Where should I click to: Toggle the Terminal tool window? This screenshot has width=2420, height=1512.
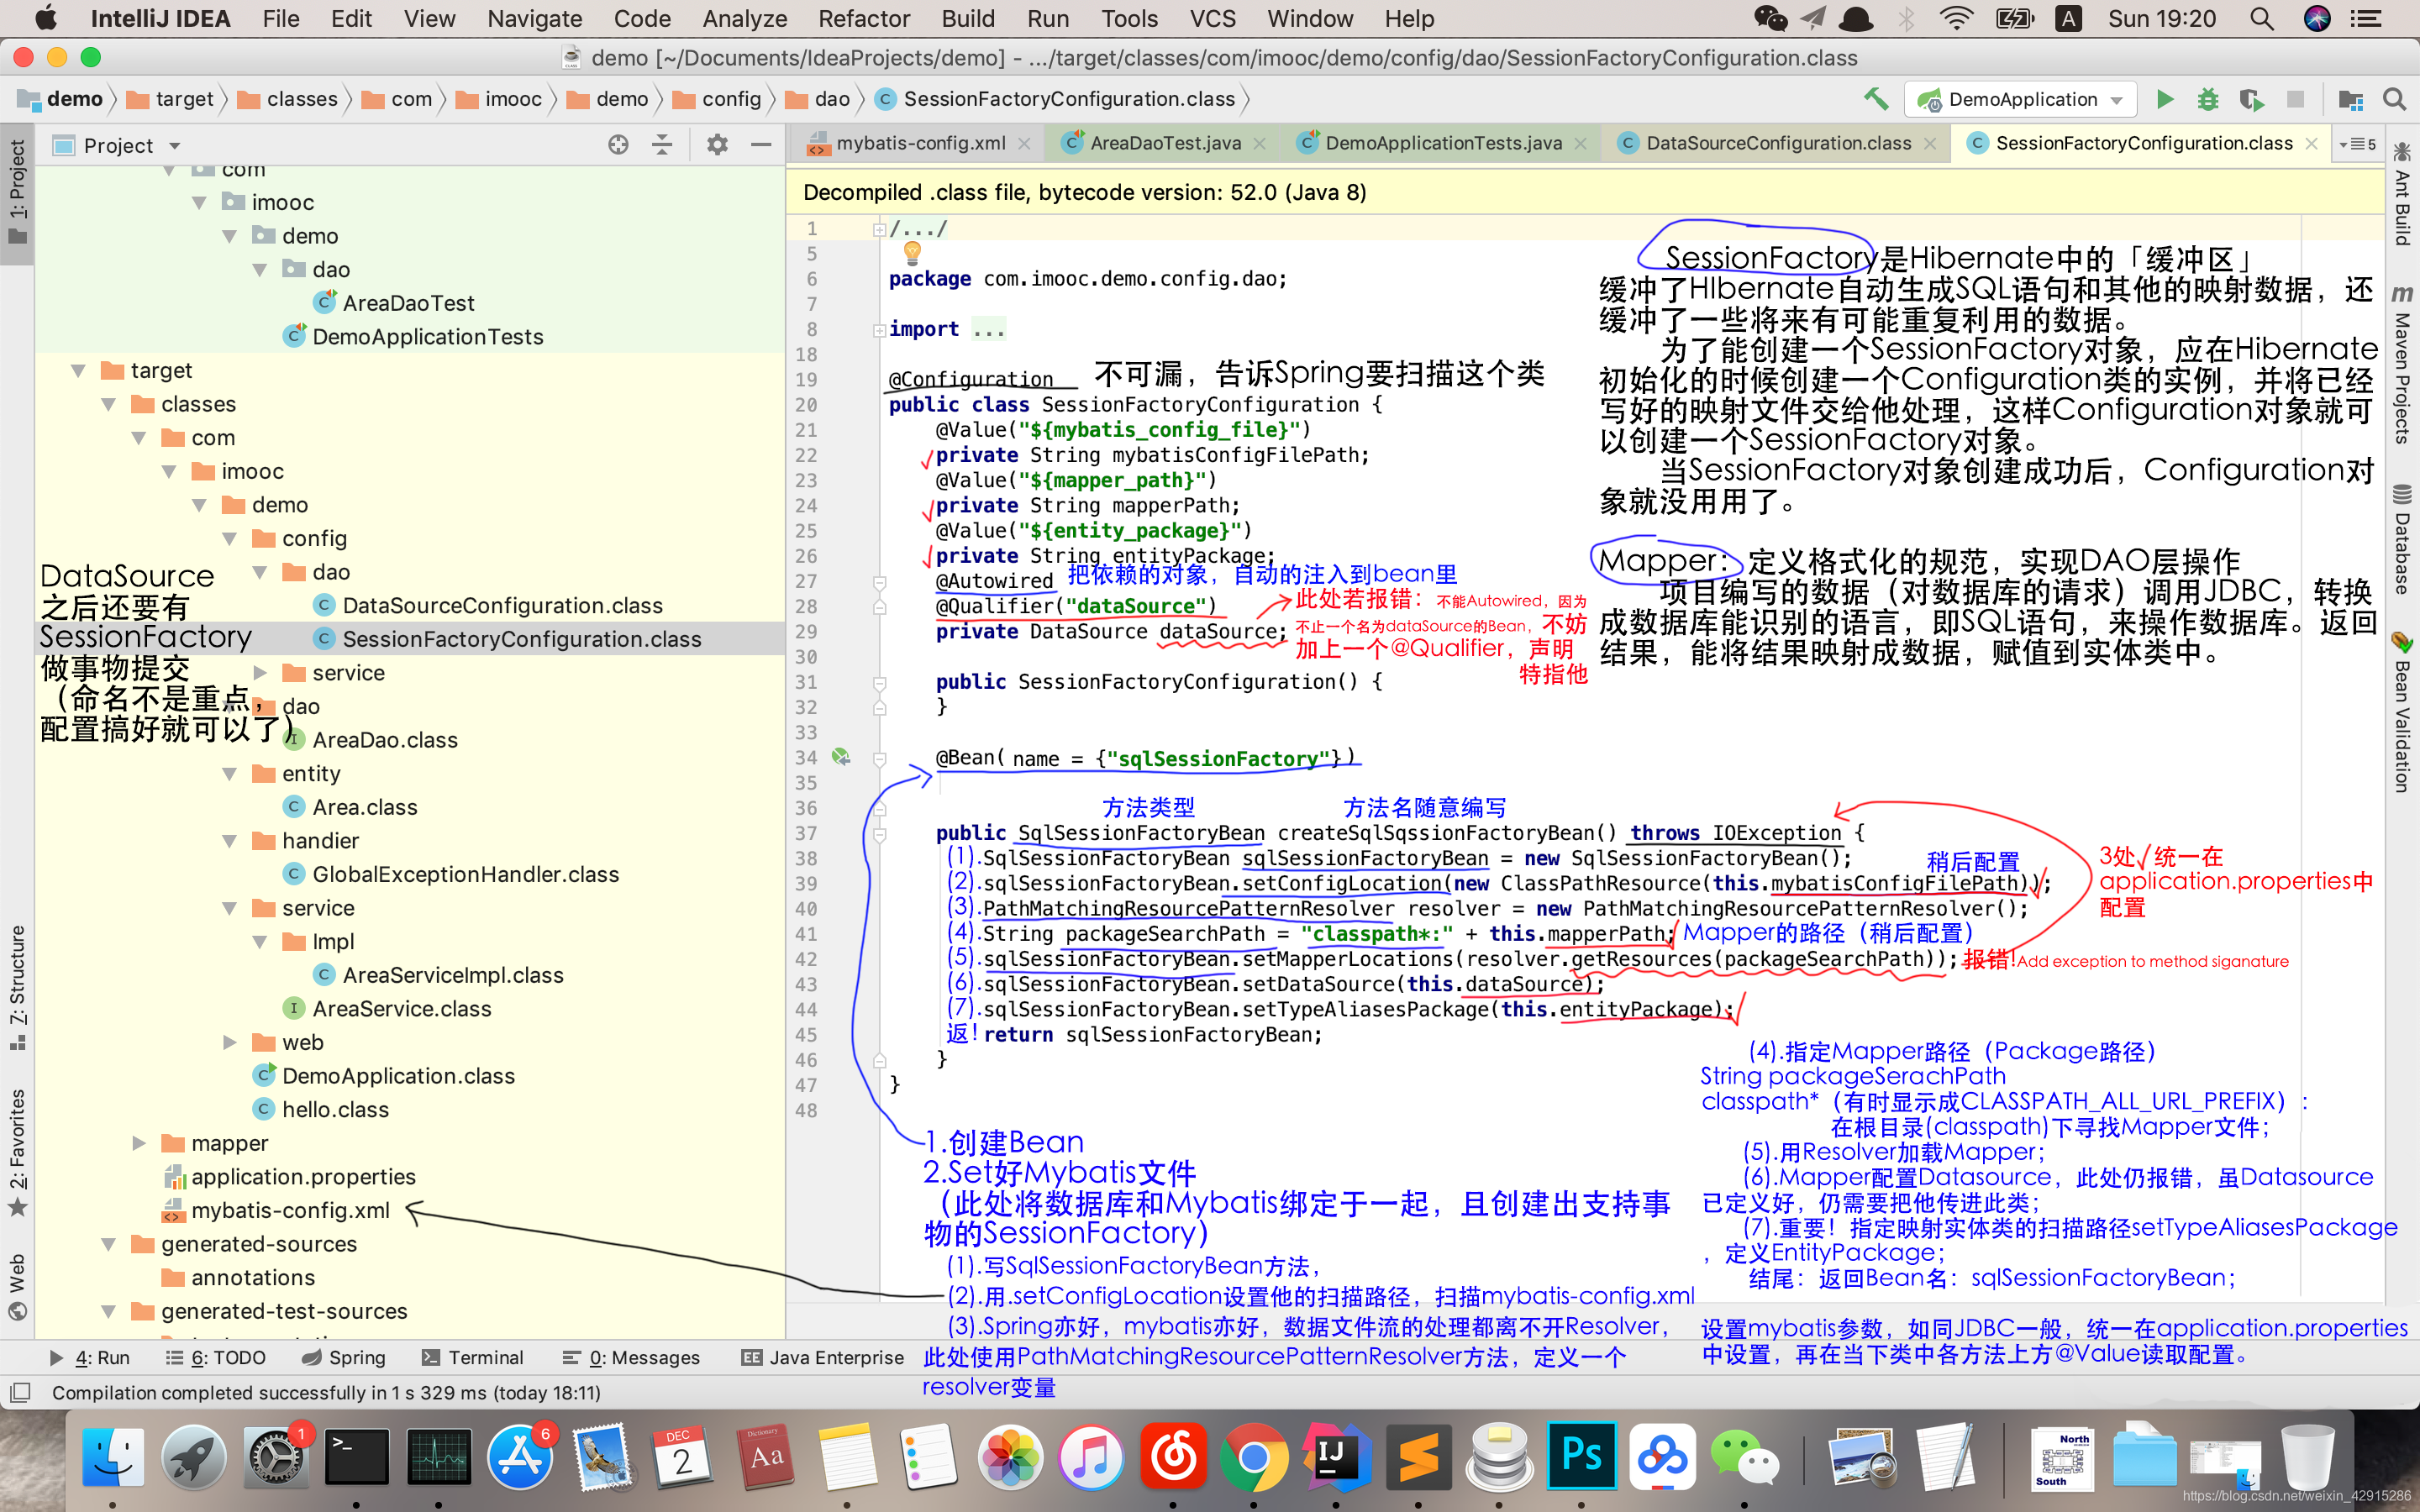[x=473, y=1357]
